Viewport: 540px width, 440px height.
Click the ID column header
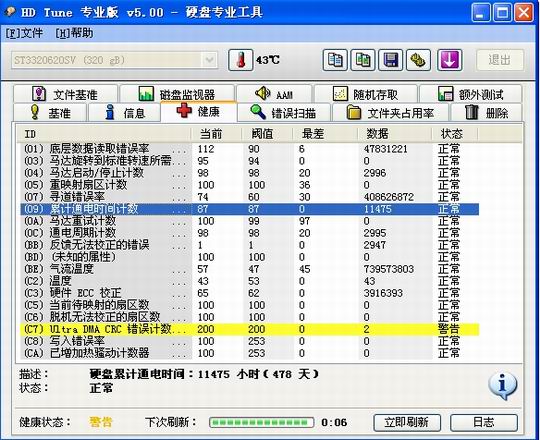pyautogui.click(x=104, y=134)
